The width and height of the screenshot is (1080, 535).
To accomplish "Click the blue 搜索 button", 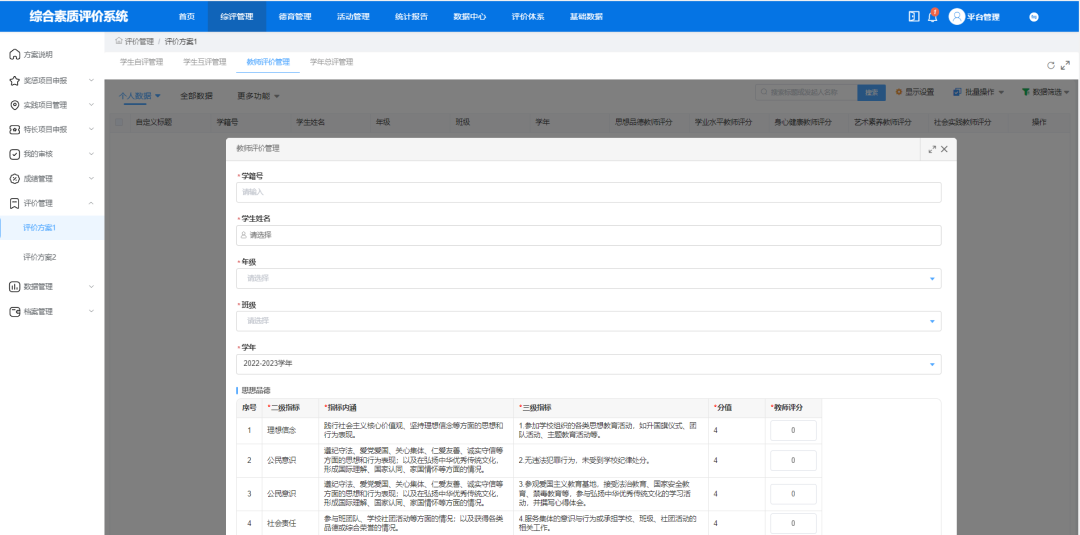I will click(x=871, y=92).
